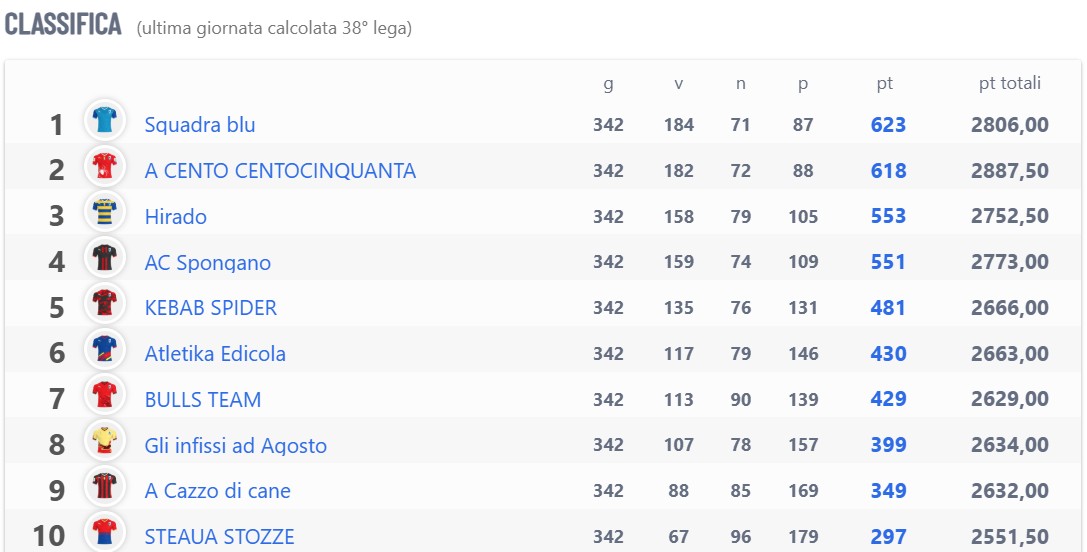
Task: Click Gli infissi ad Agosto yellow jersey icon
Action: [x=105, y=440]
